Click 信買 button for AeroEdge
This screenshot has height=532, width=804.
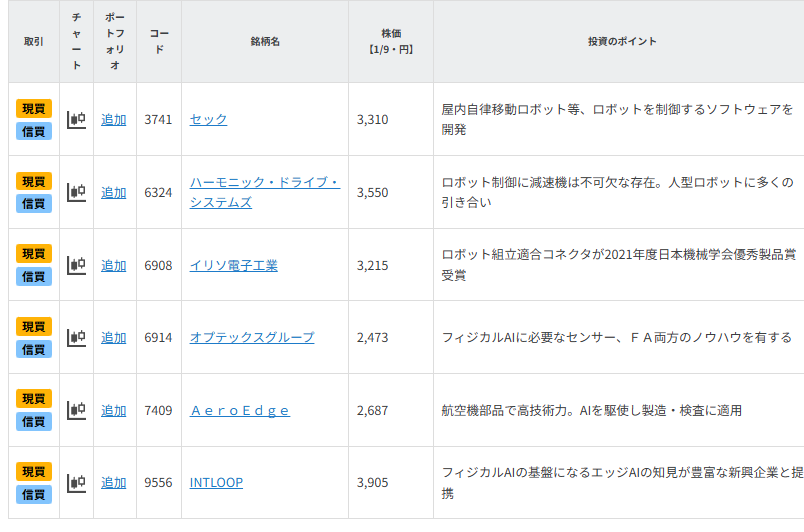click(34, 422)
